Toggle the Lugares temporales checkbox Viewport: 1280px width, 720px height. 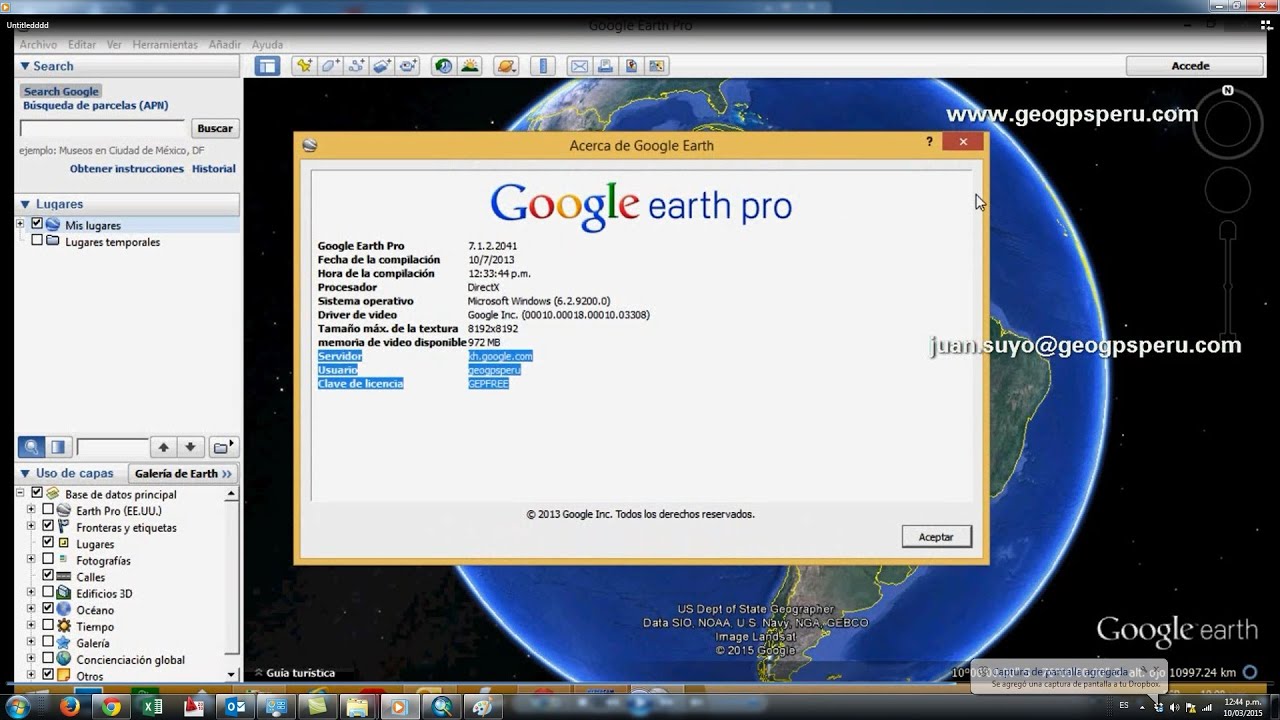tap(37, 240)
